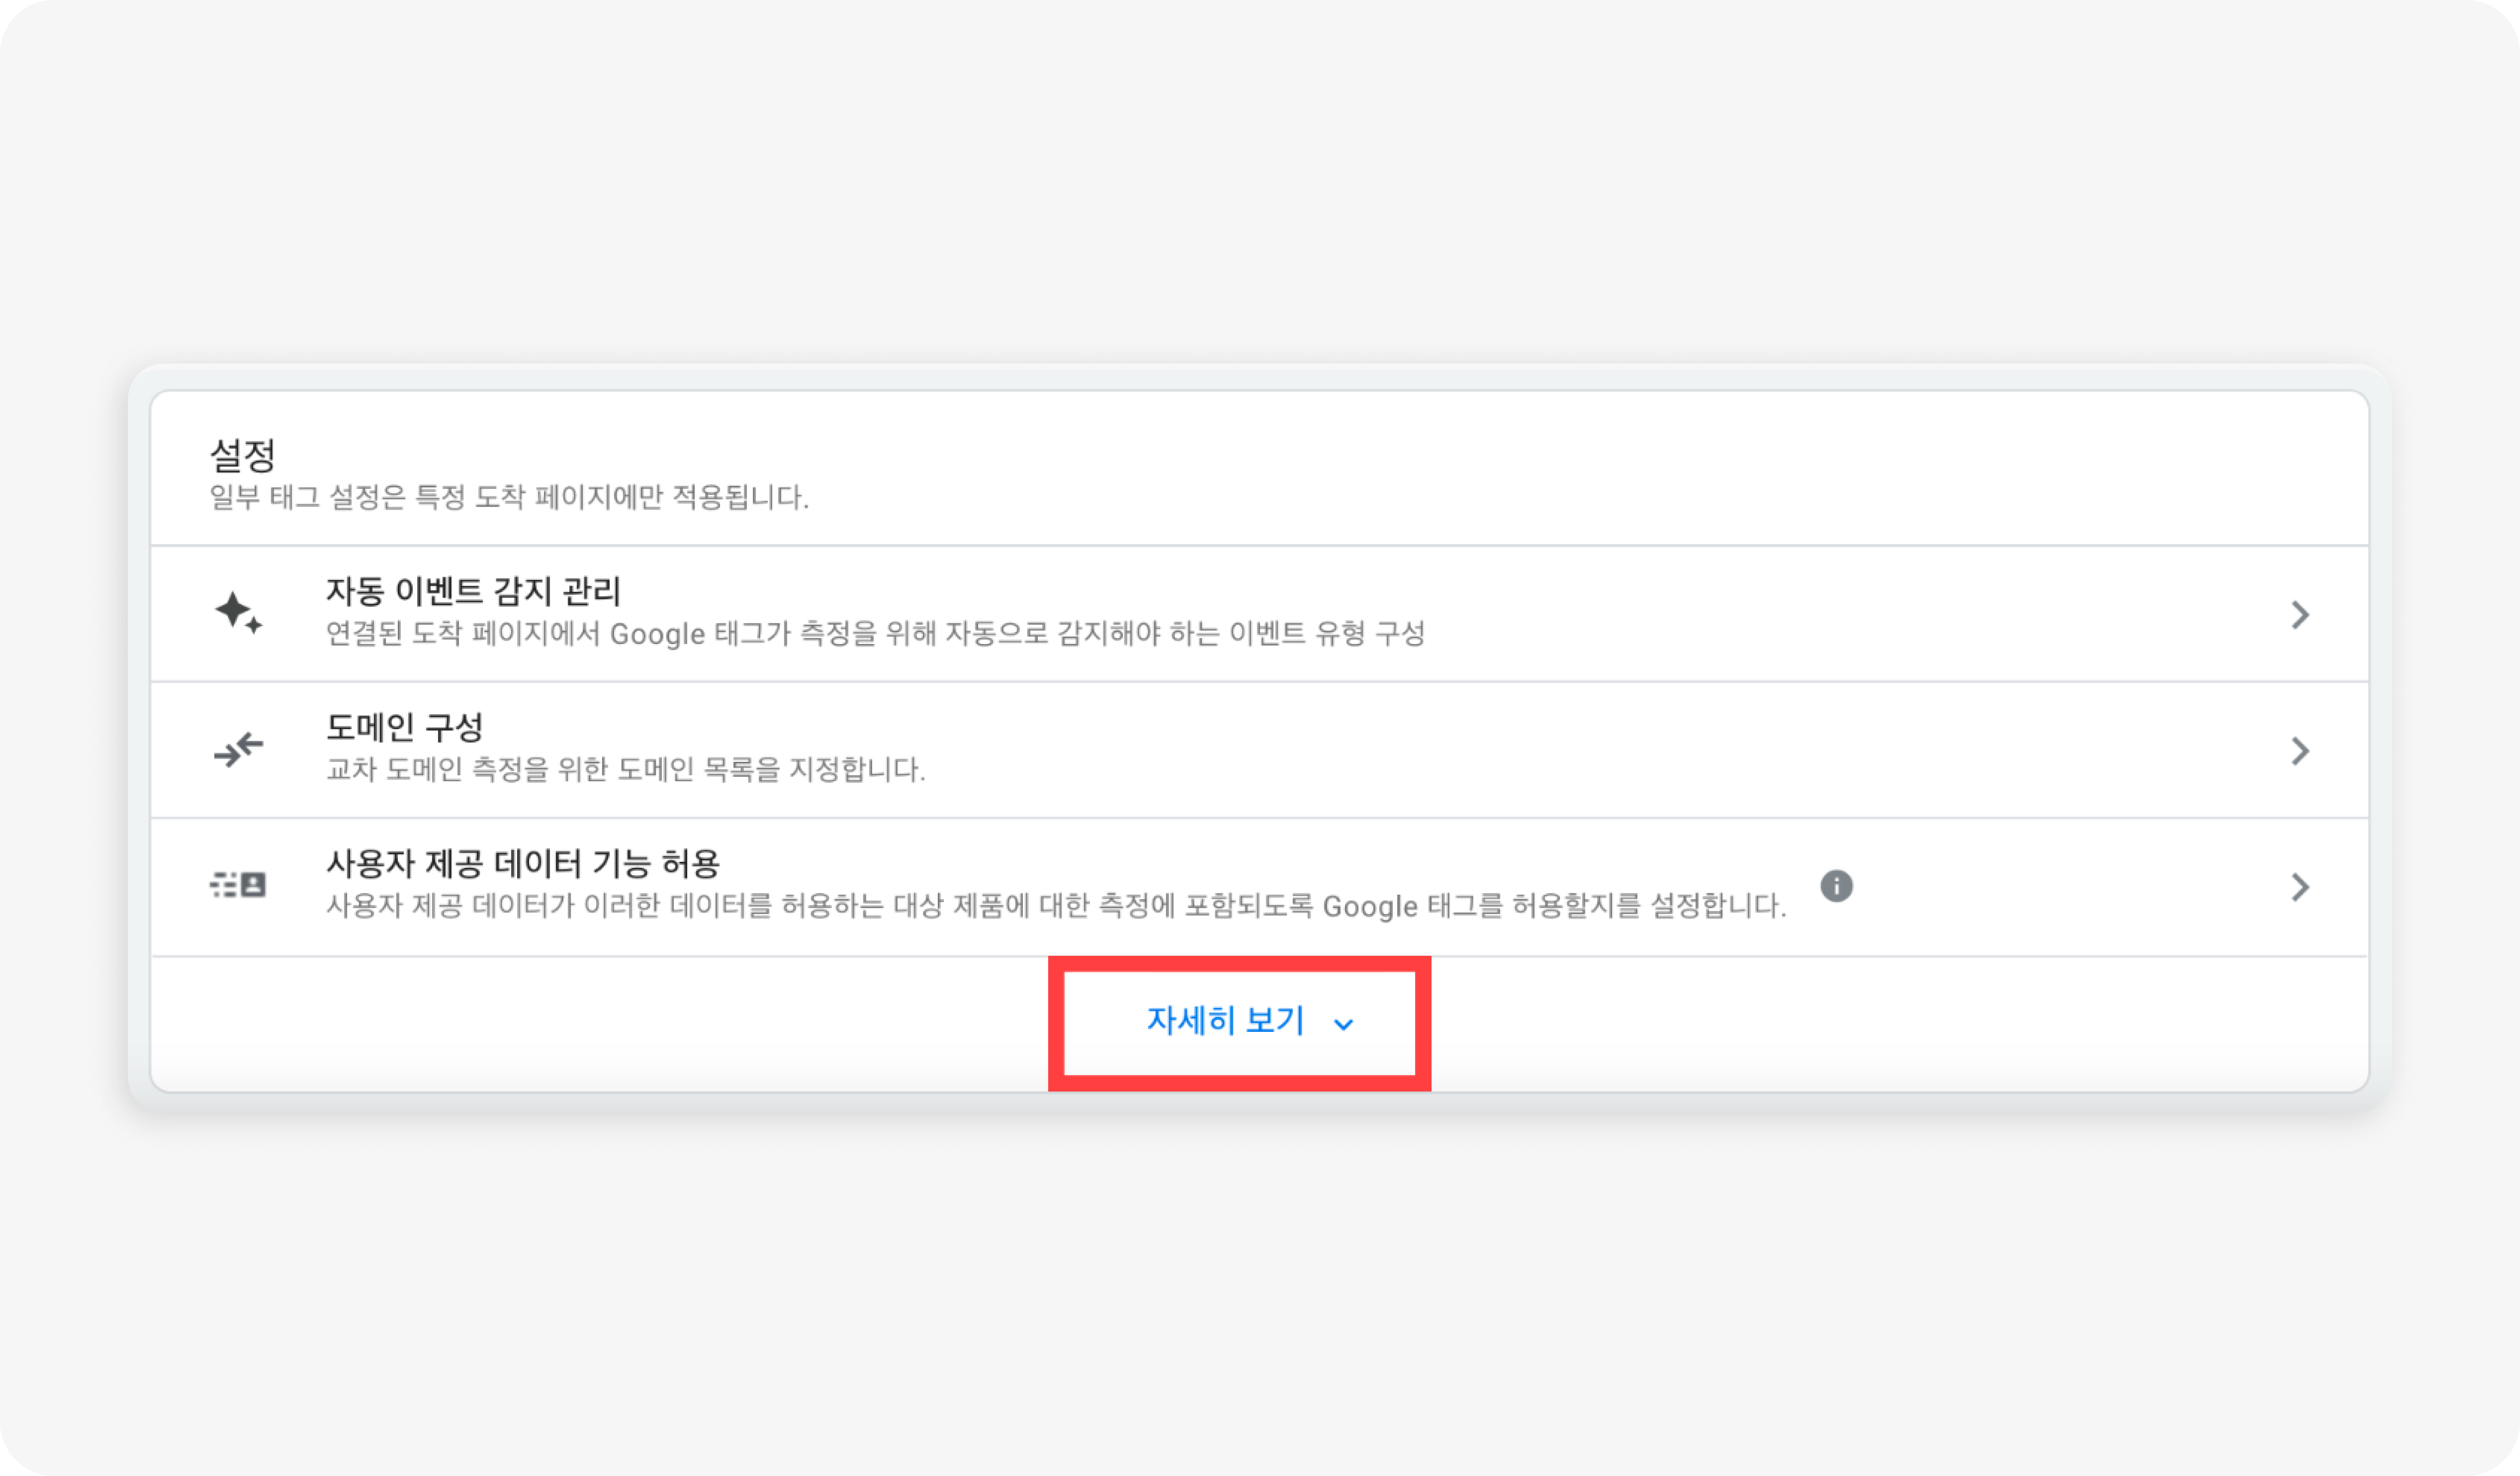This screenshot has height=1476, width=2520.
Task: Click the sparkle icon for 자동 이벤트 감지 관리
Action: point(238,612)
